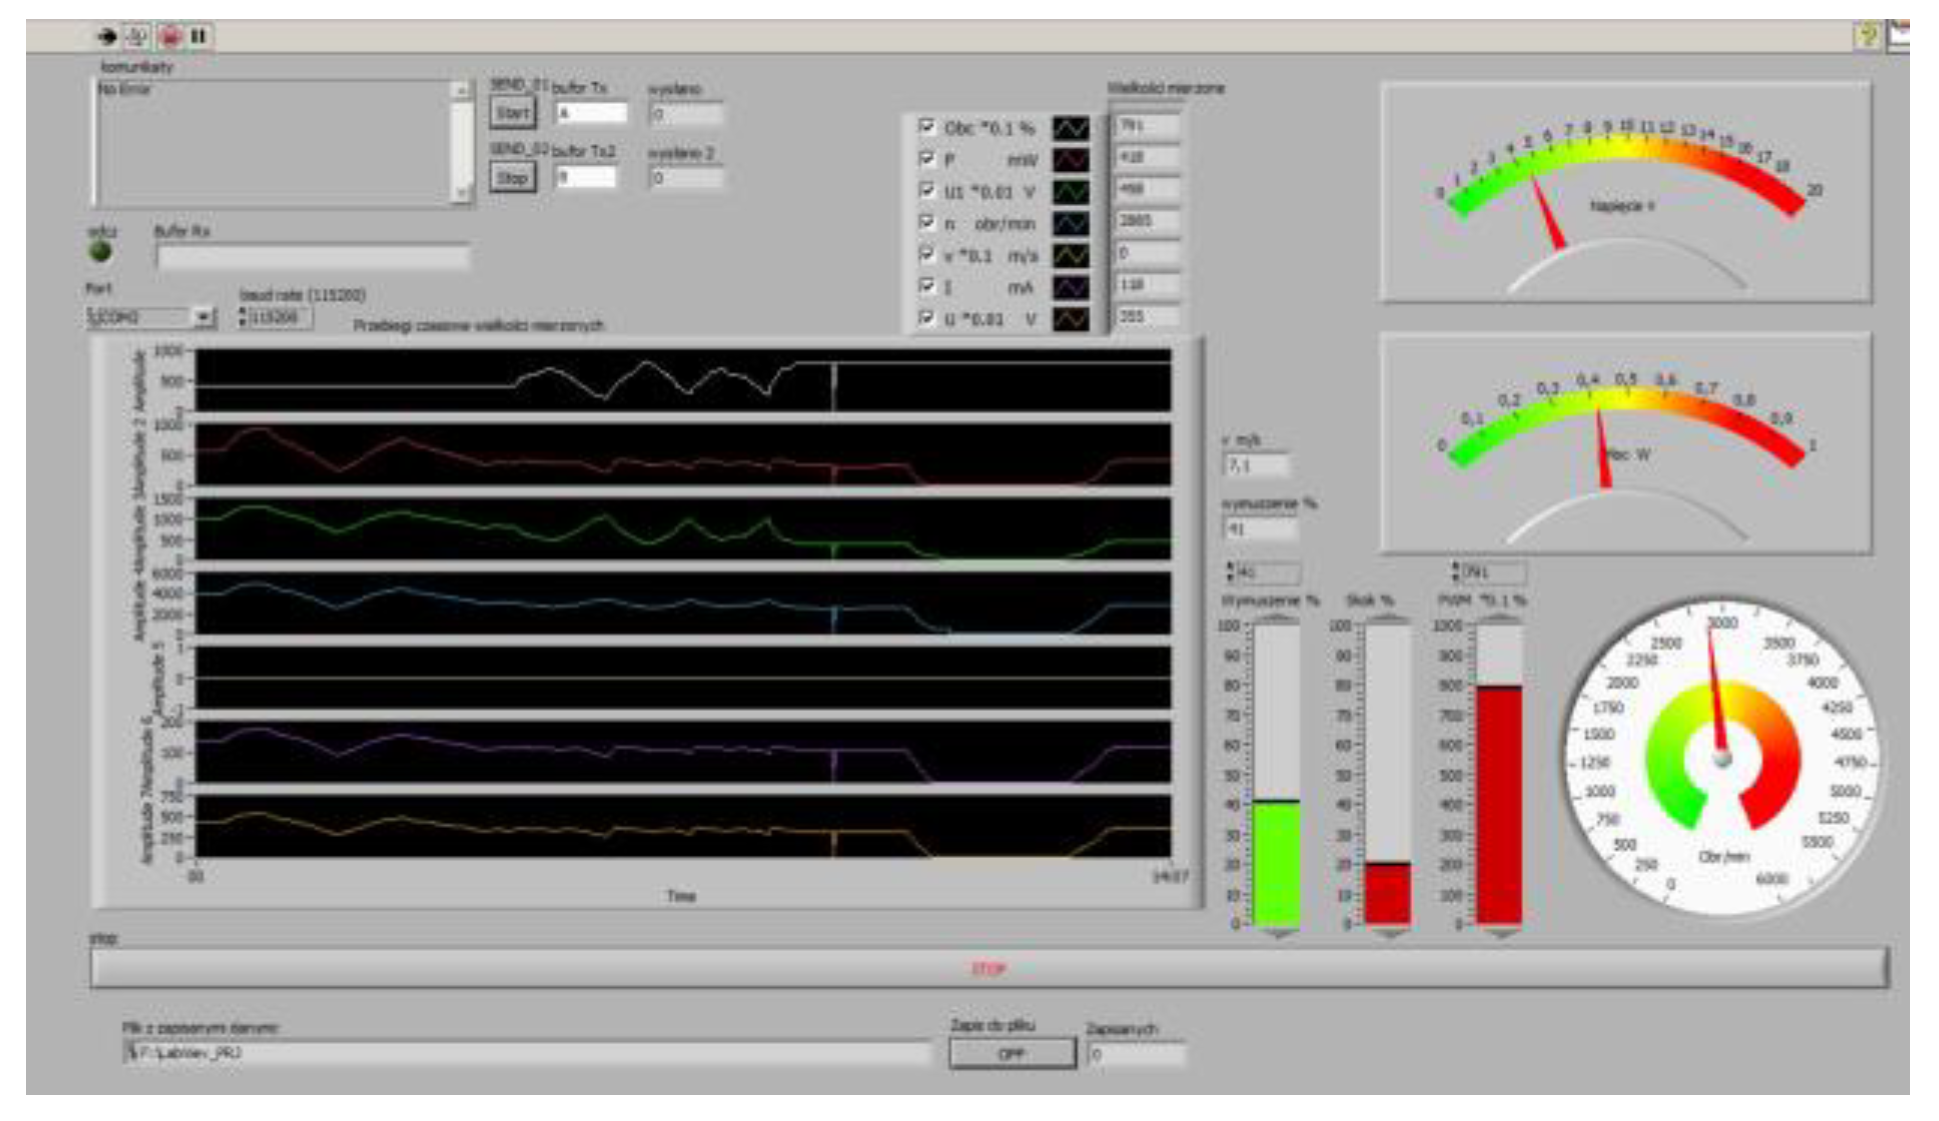The width and height of the screenshot is (1939, 1121).
Task: Click the white plot icon for Obc
Action: point(1071,128)
